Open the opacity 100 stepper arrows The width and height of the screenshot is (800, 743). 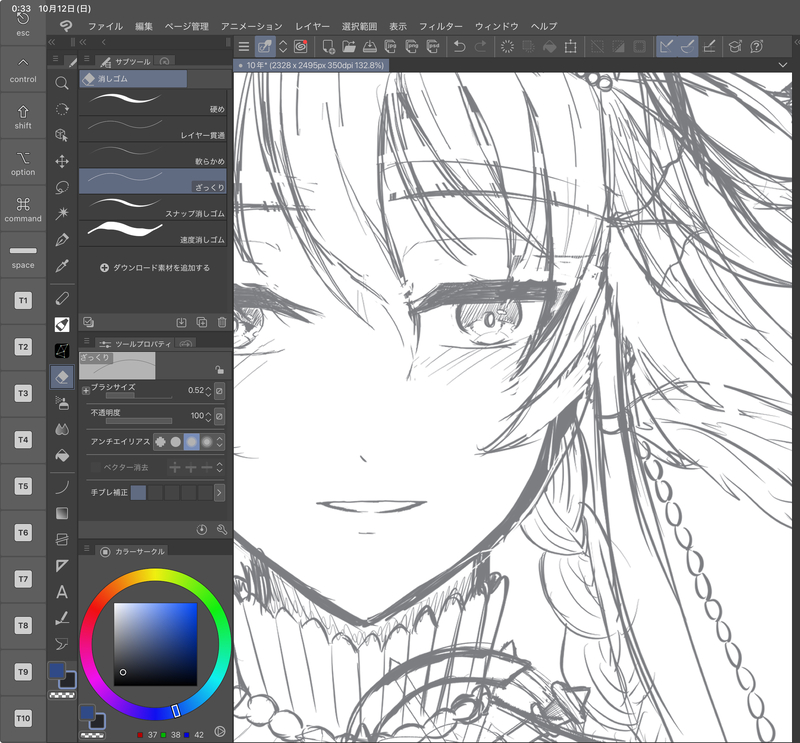pyautogui.click(x=208, y=416)
